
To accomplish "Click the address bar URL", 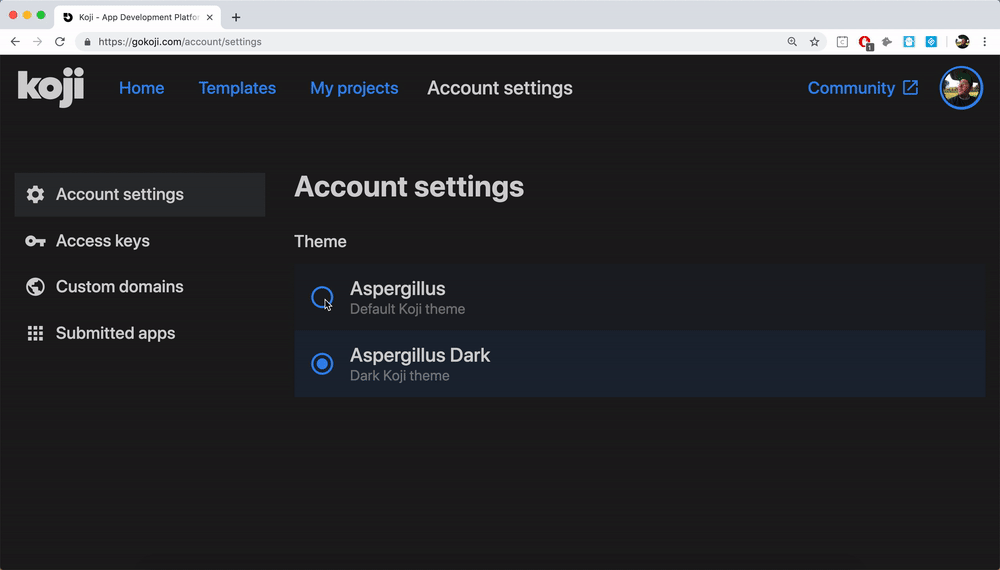I will 180,42.
